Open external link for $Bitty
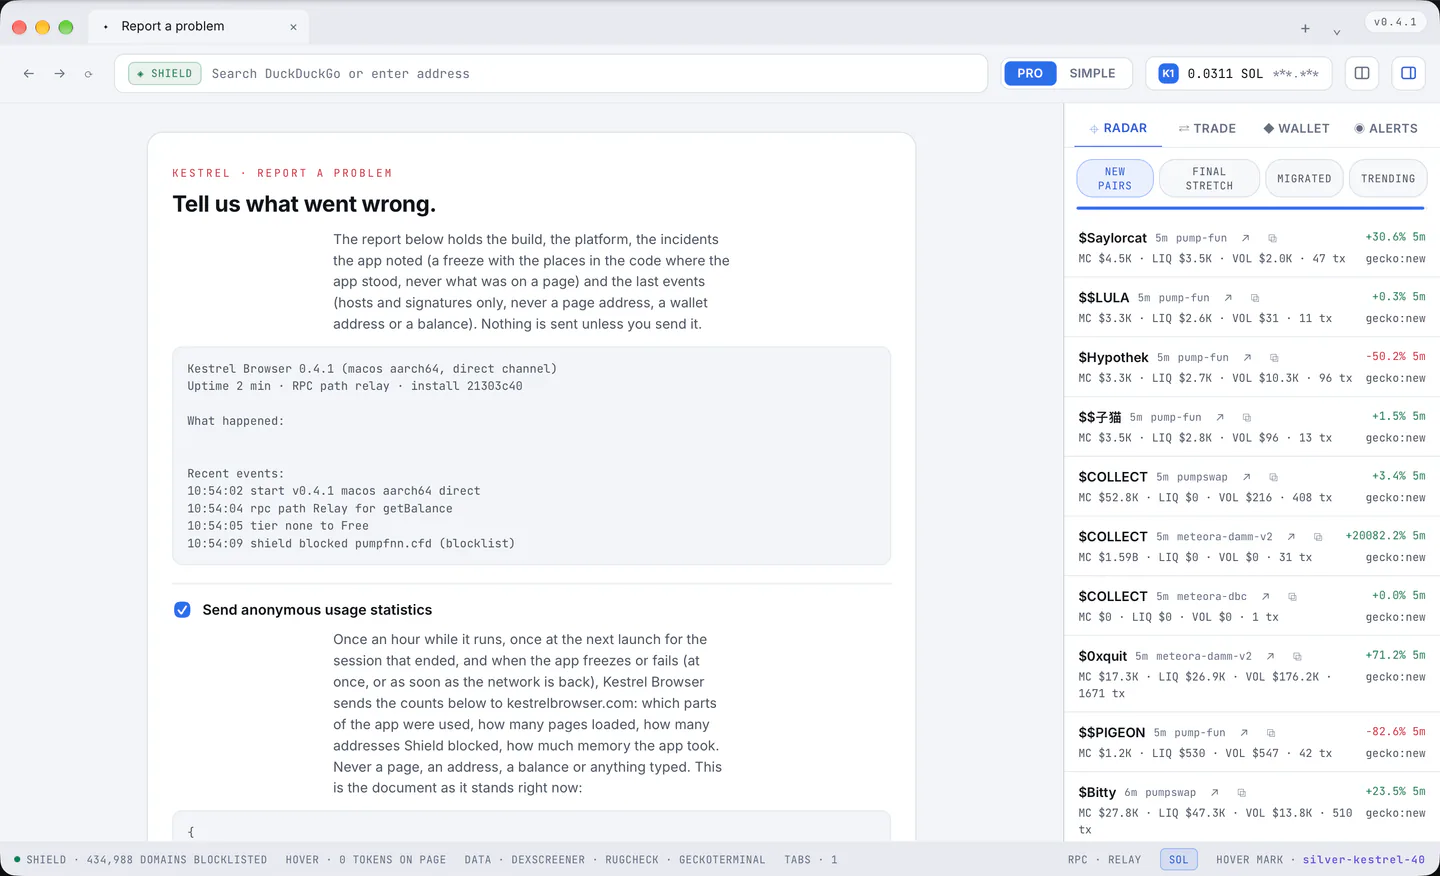Image resolution: width=1440 pixels, height=876 pixels. coord(1214,793)
